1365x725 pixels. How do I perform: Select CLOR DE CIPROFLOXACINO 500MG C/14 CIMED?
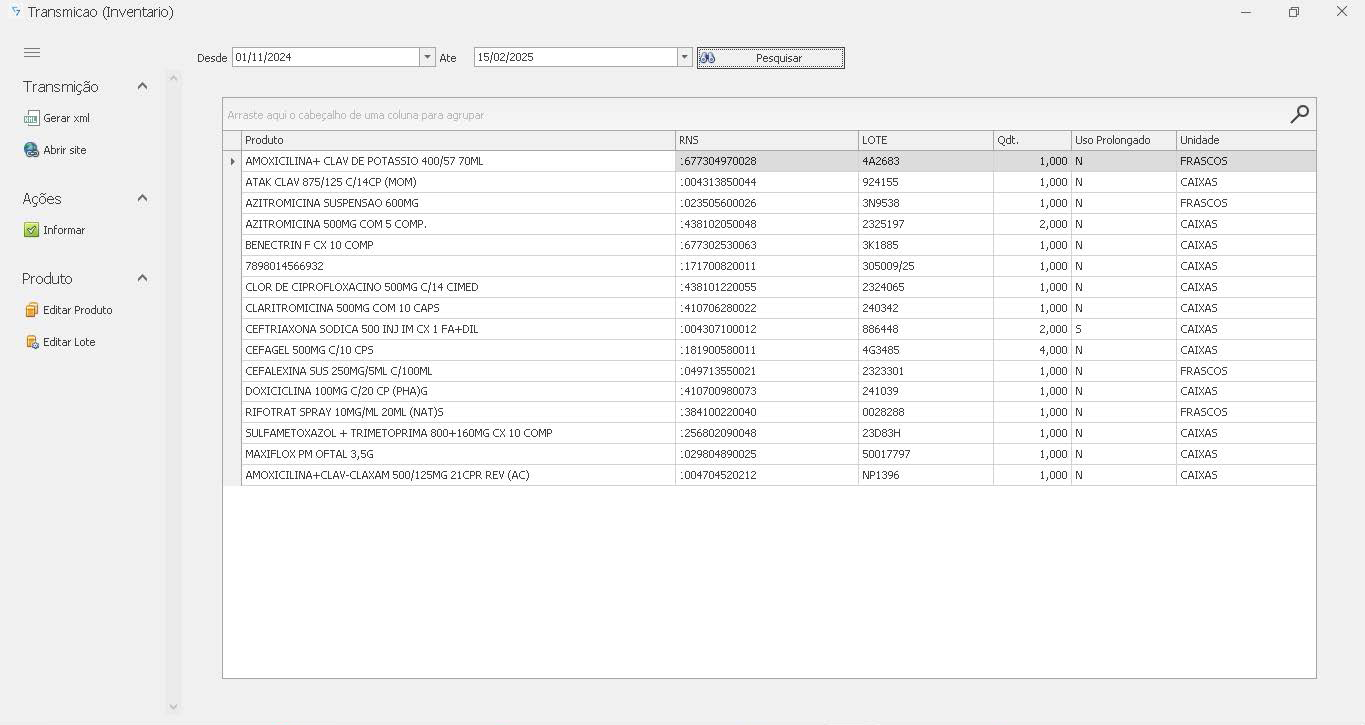(769, 287)
